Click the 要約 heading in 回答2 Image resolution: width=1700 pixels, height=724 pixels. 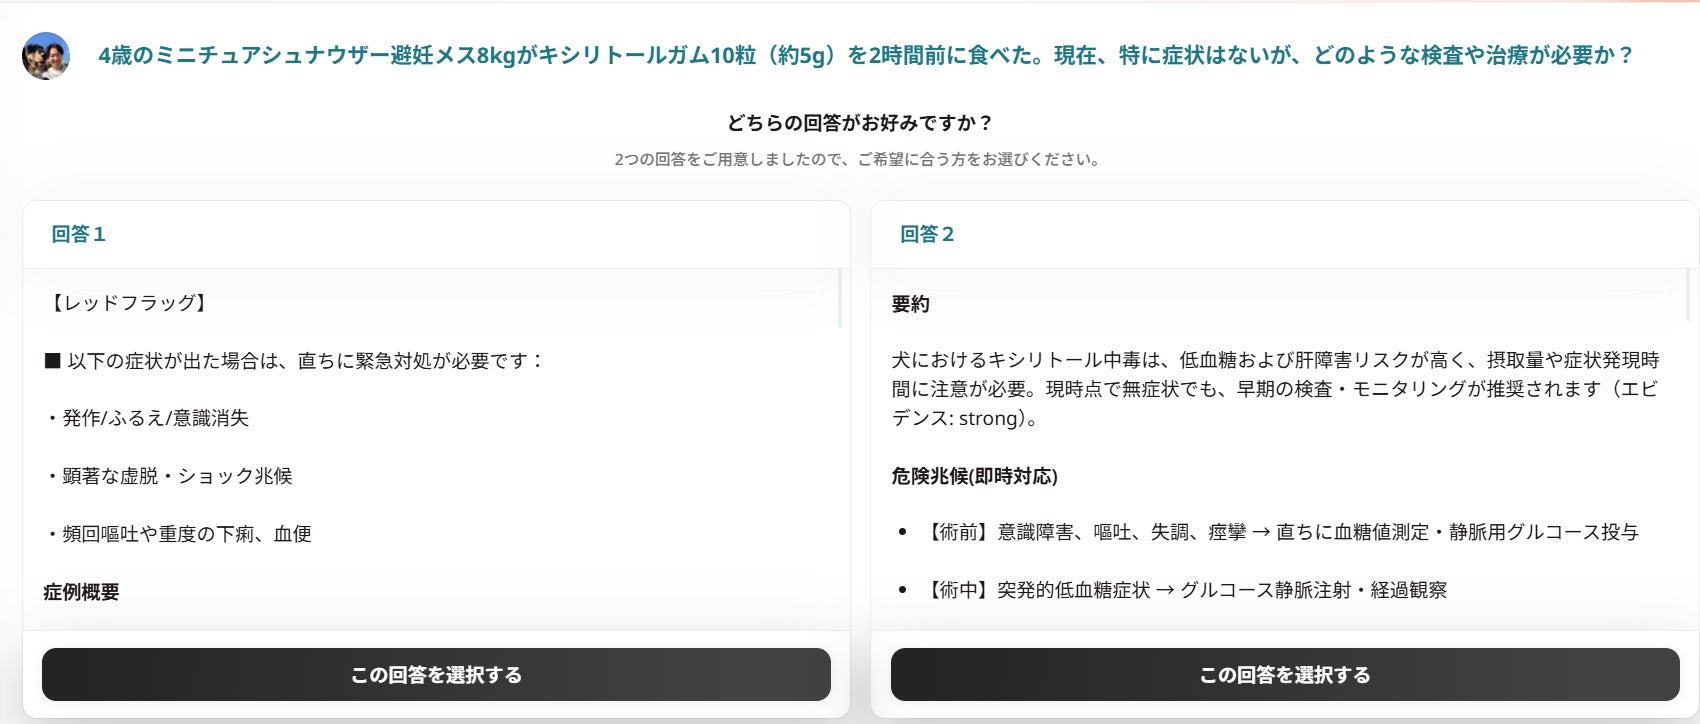click(x=910, y=304)
